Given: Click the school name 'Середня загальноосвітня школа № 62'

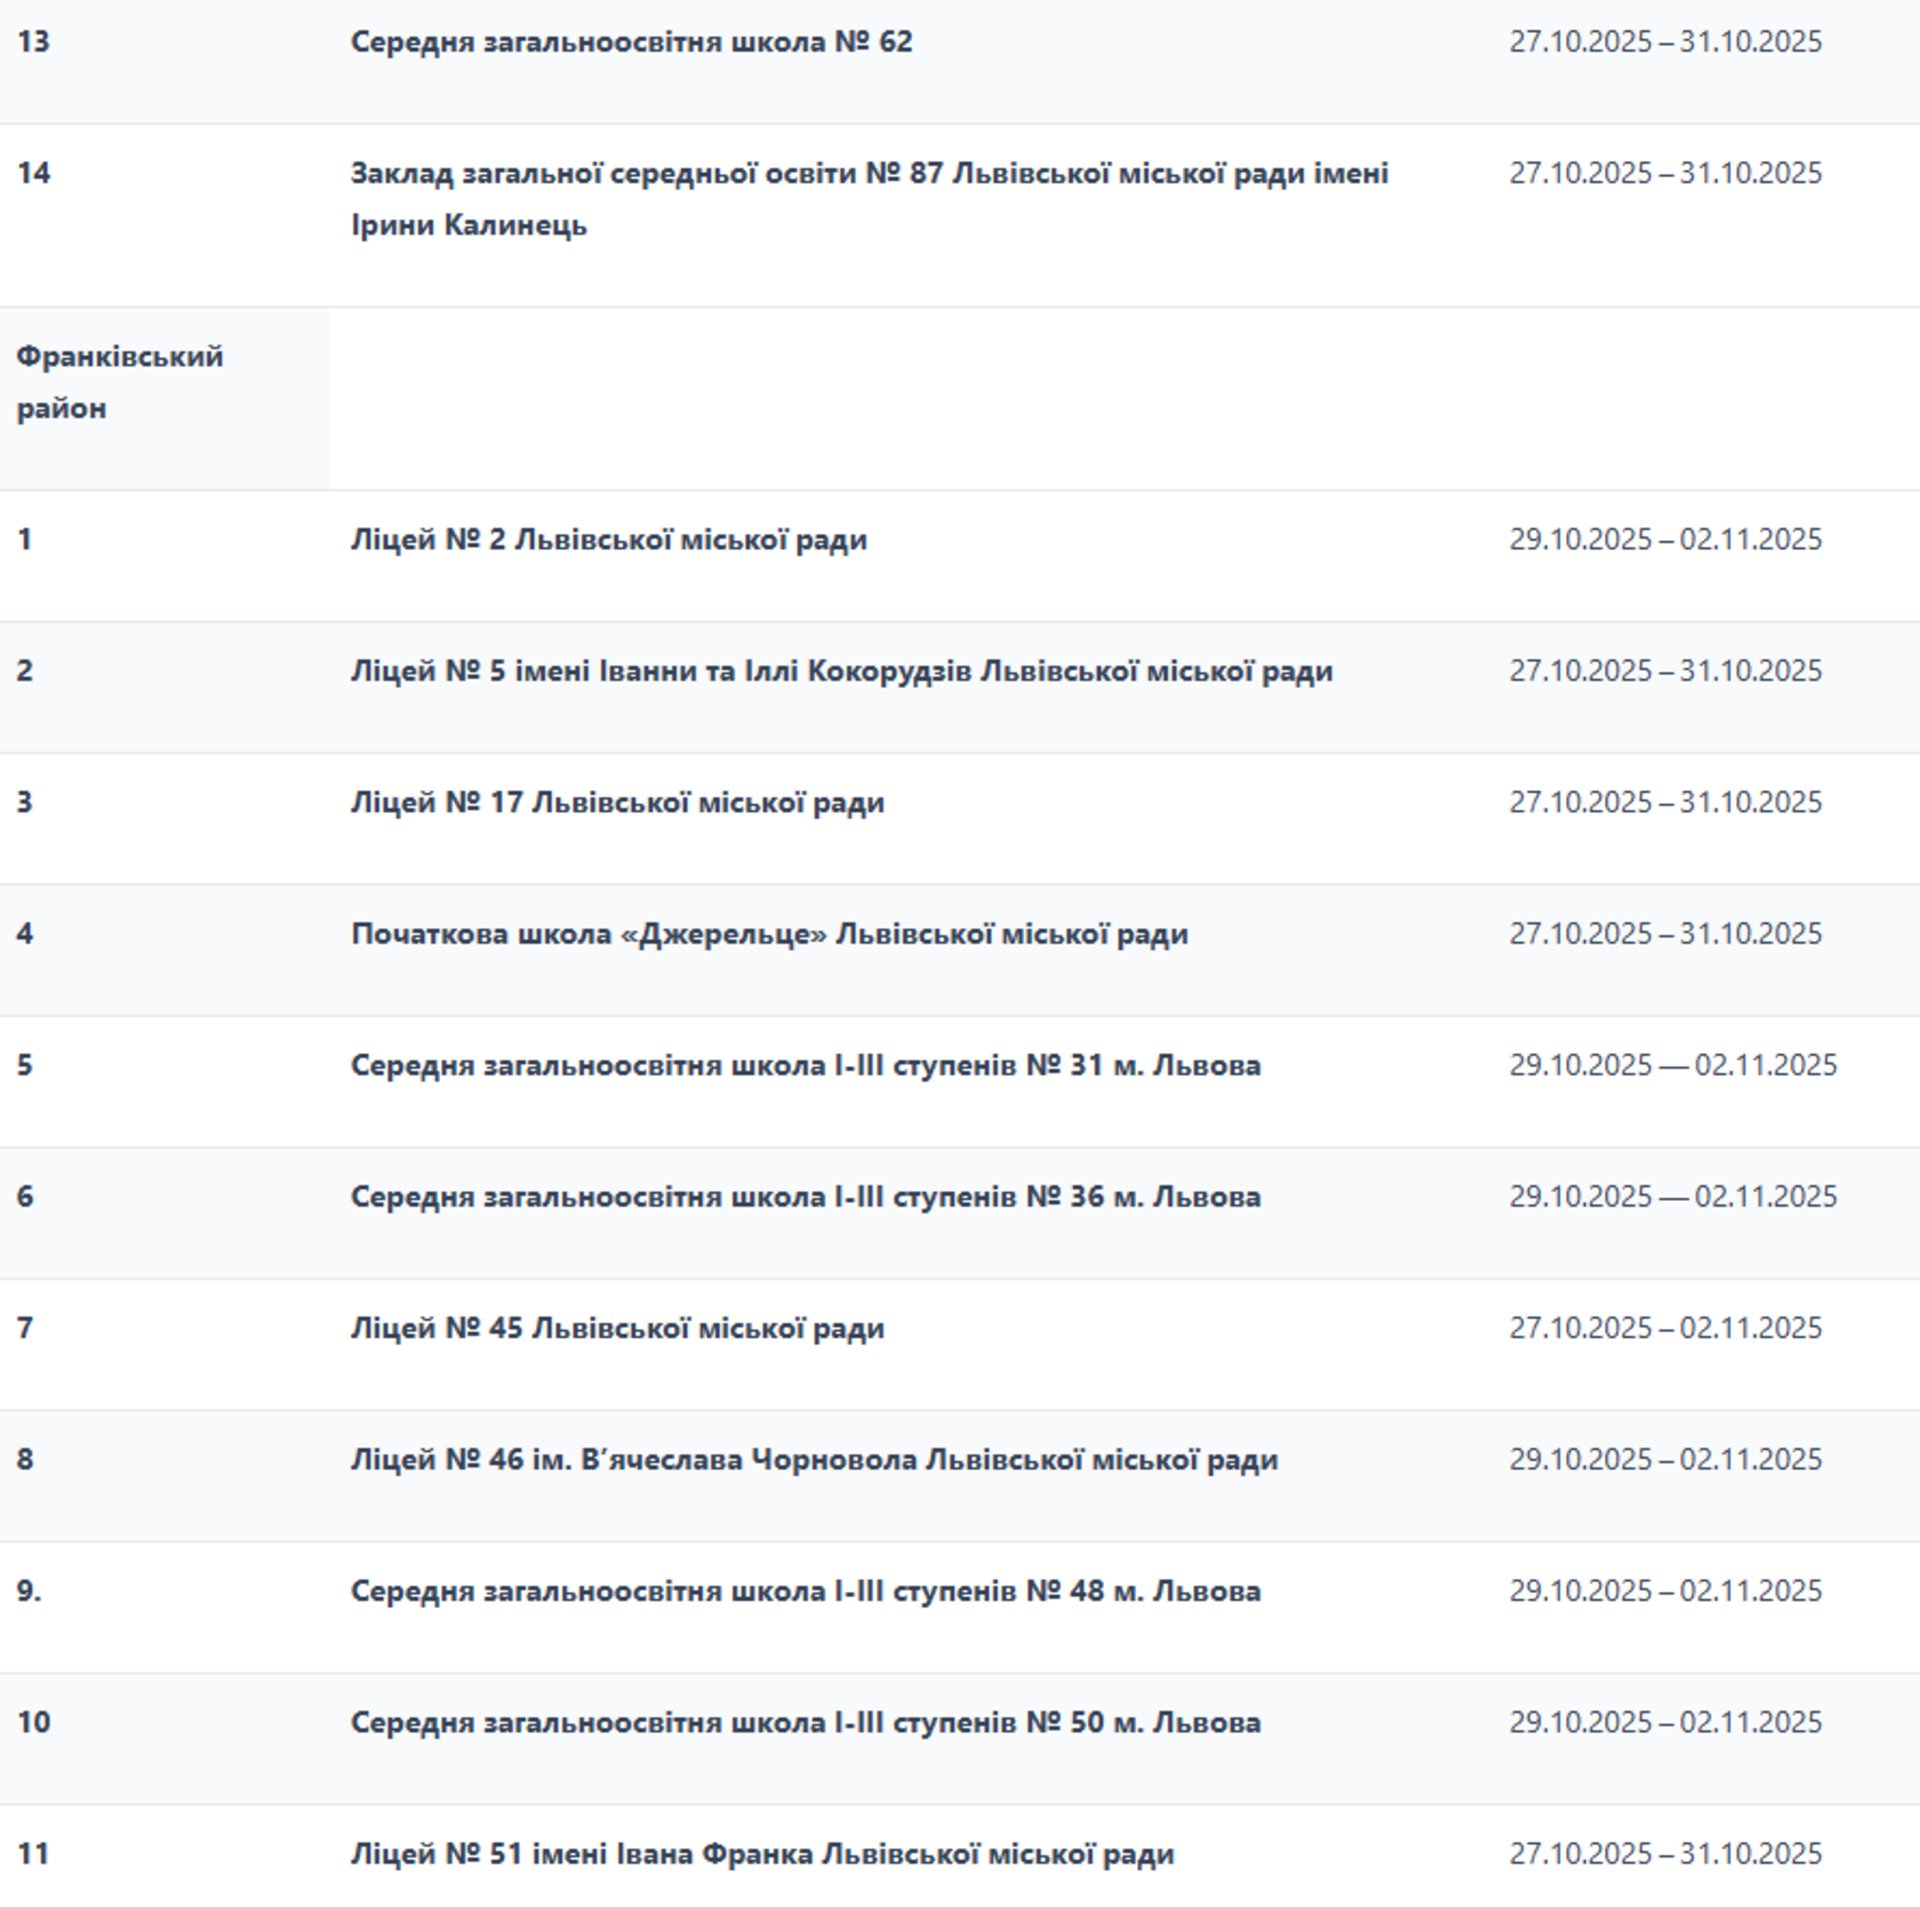Looking at the screenshot, I should pyautogui.click(x=631, y=42).
